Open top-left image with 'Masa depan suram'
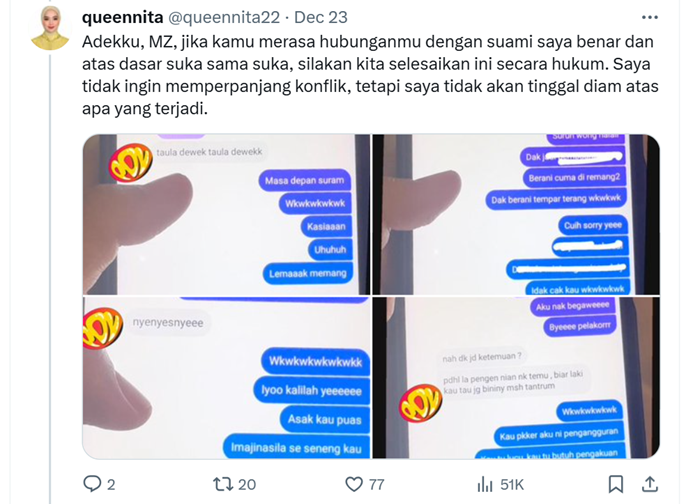 click(226, 214)
